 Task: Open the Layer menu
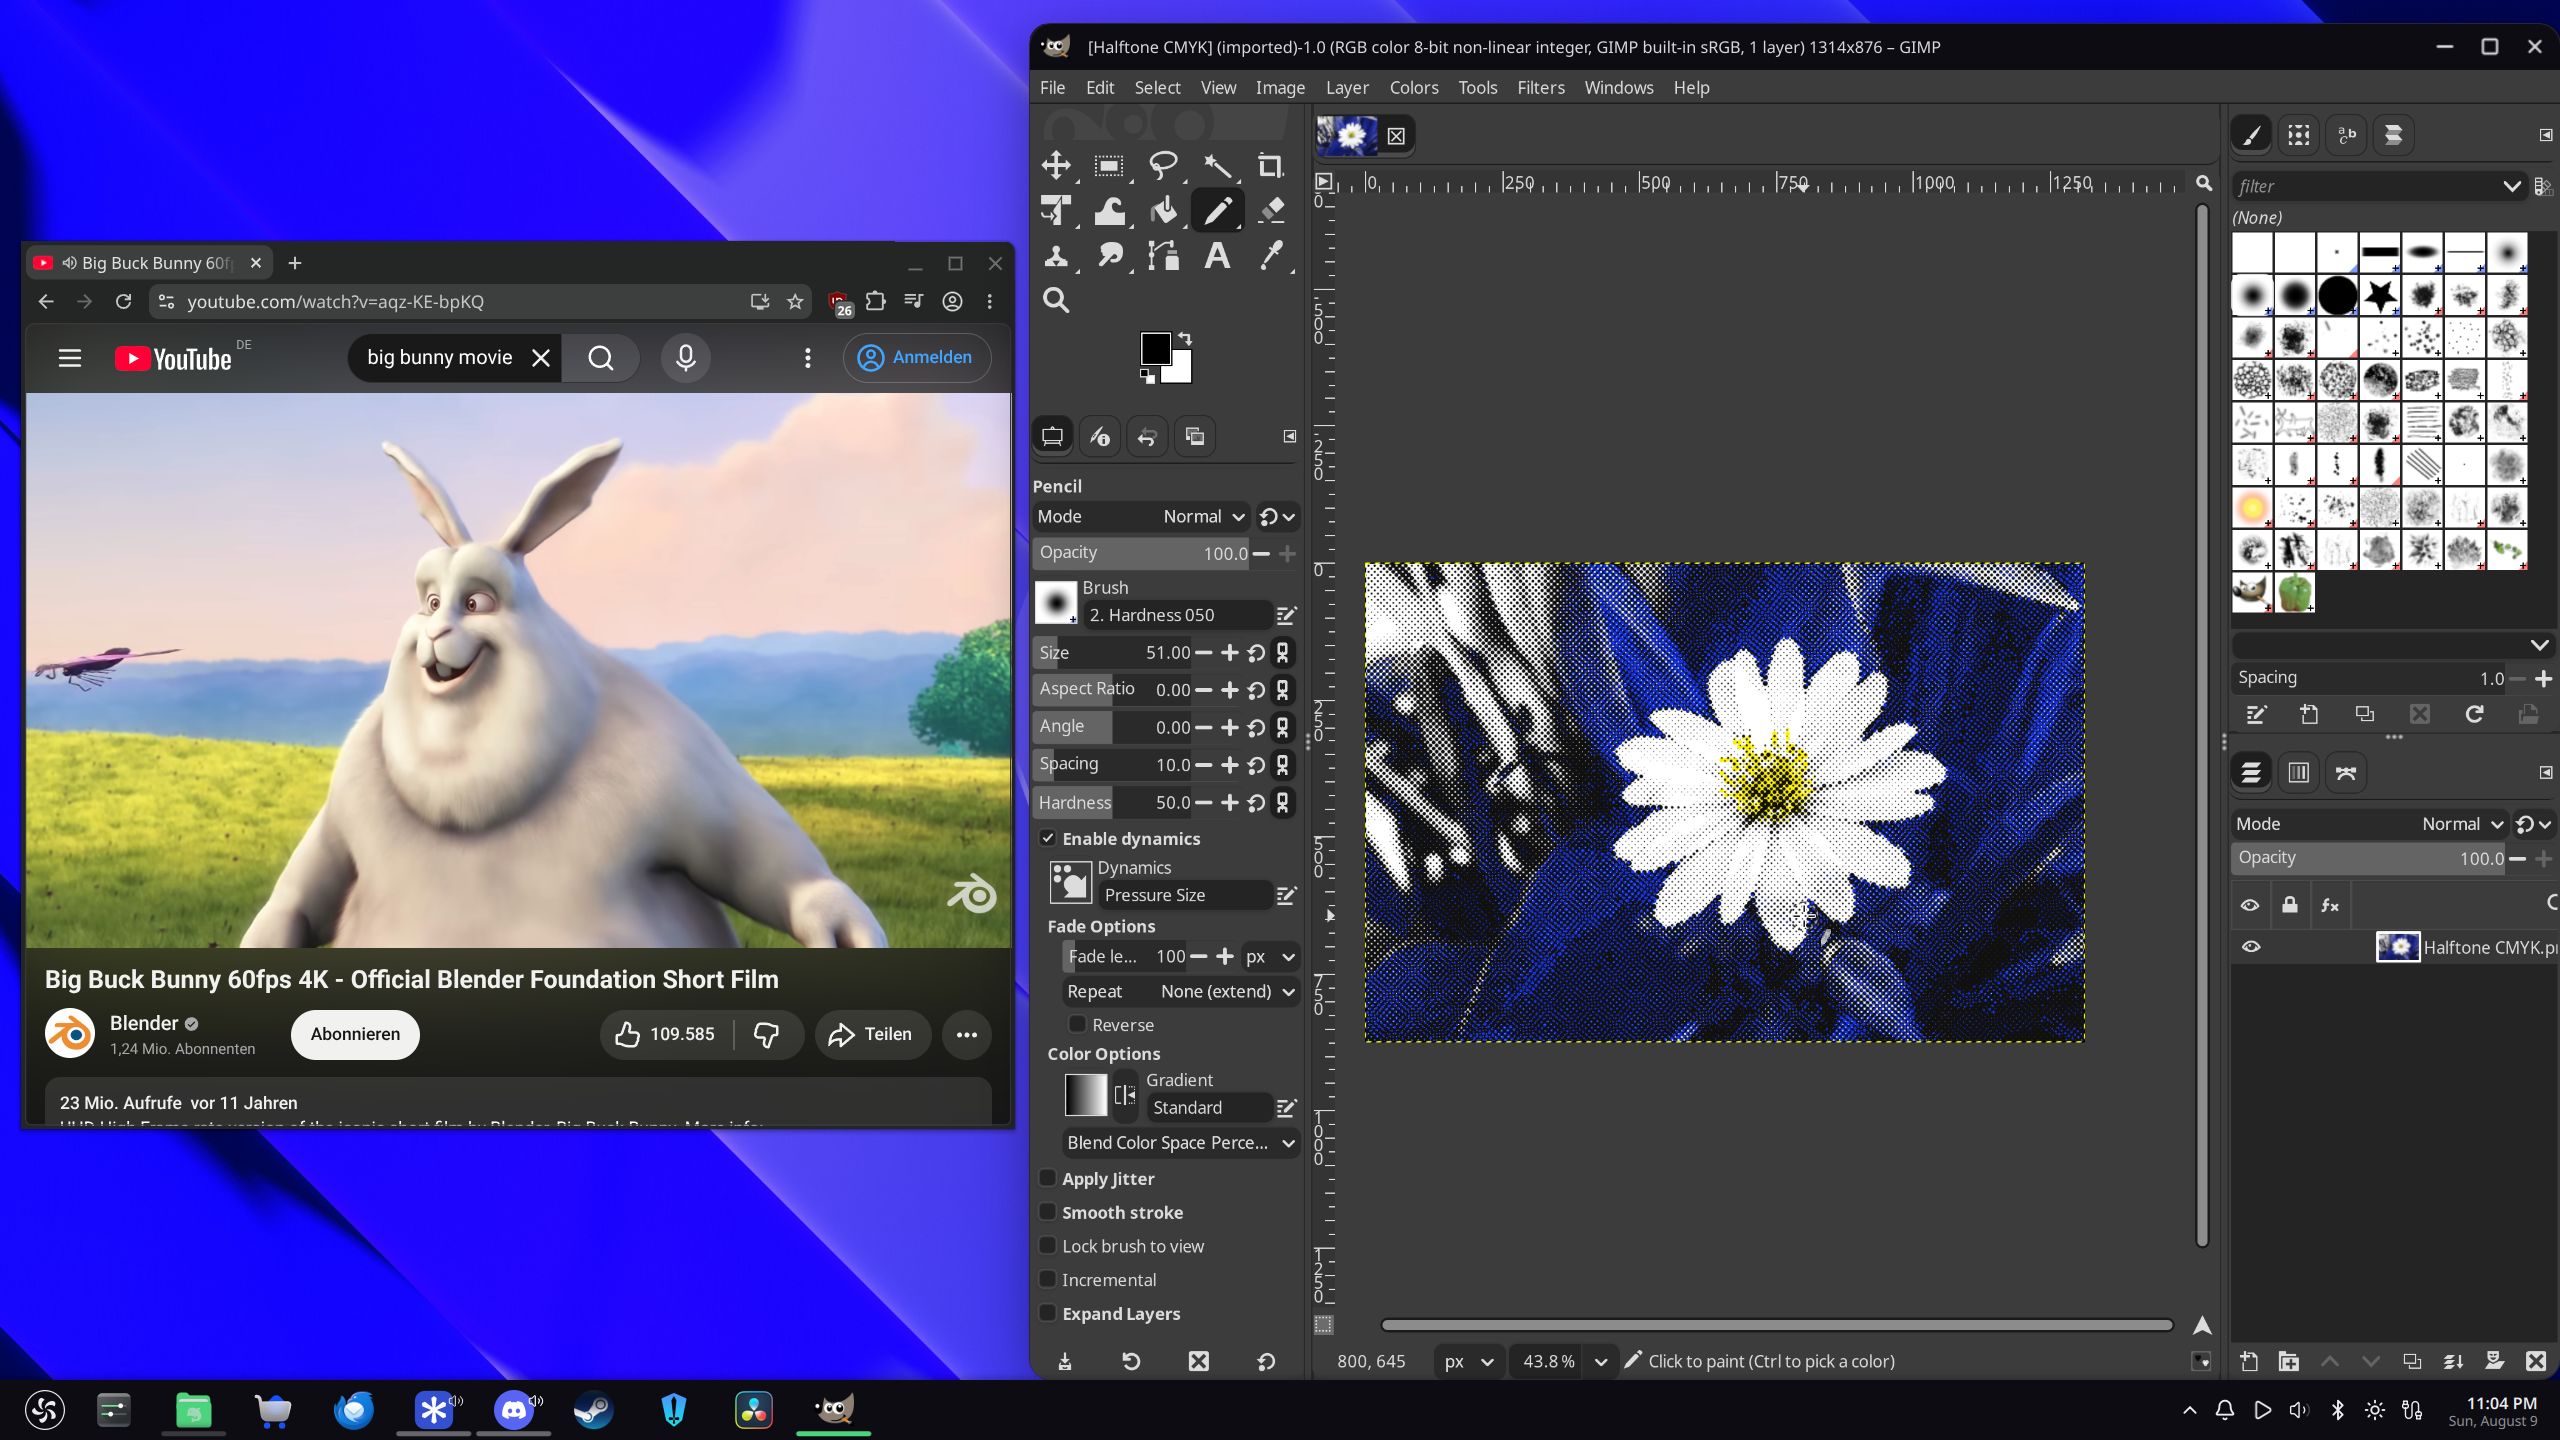[x=1347, y=88]
